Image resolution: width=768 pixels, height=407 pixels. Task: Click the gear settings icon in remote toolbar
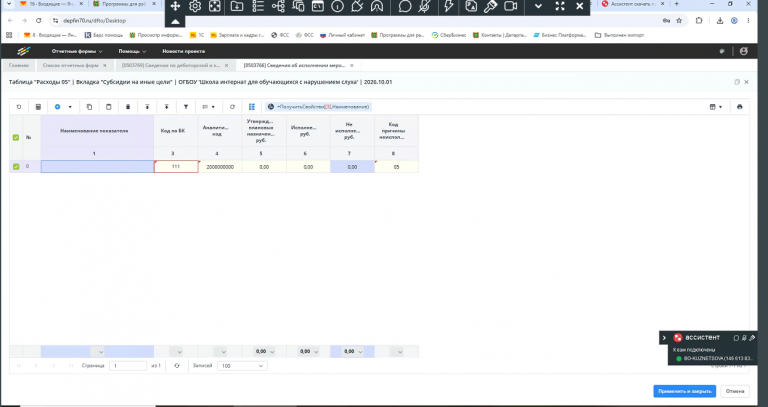click(195, 6)
